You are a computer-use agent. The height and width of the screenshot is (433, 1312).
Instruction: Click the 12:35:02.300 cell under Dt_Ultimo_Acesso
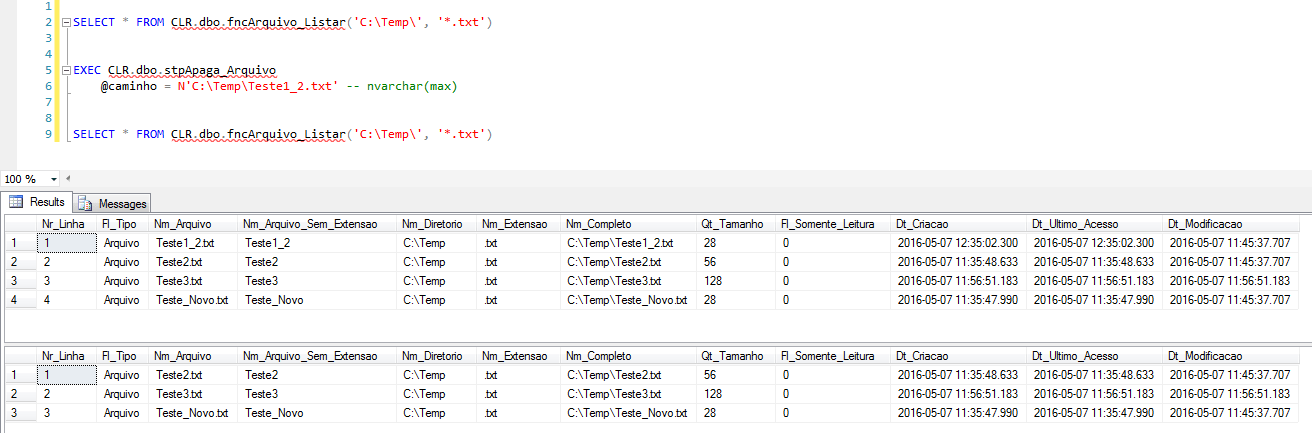point(1096,242)
